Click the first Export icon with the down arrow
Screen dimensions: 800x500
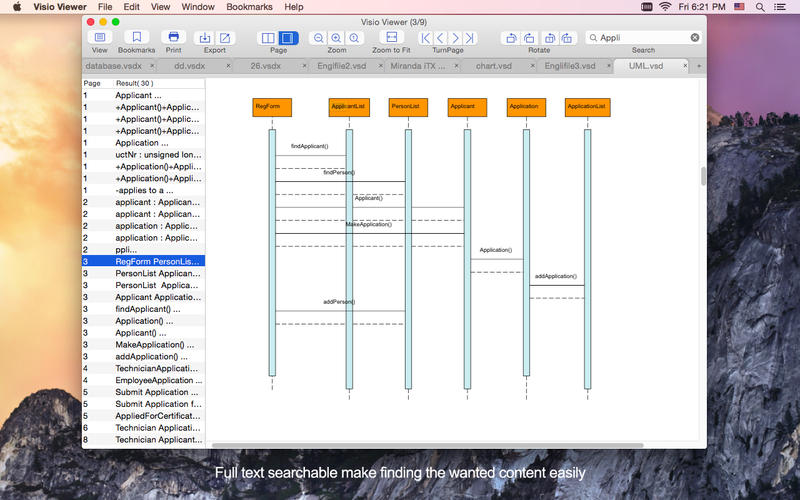(x=205, y=38)
